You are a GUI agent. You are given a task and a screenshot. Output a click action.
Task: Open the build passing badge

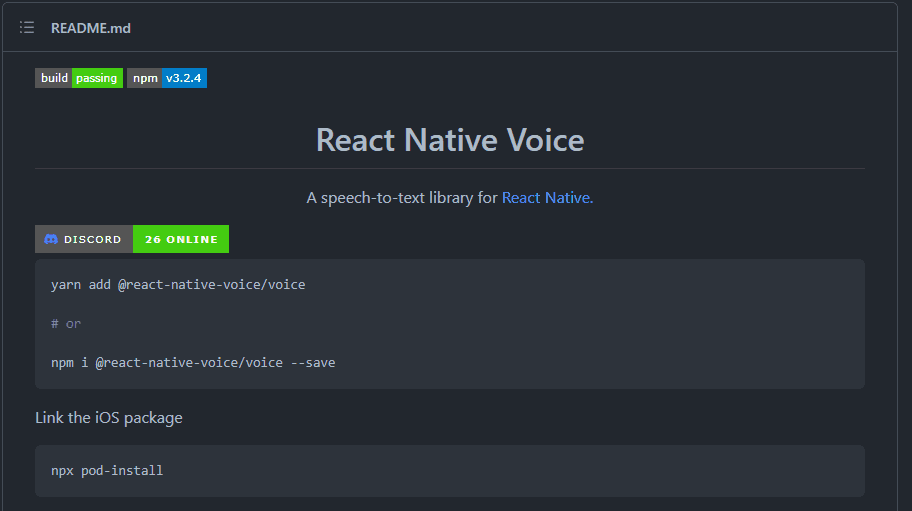(79, 78)
